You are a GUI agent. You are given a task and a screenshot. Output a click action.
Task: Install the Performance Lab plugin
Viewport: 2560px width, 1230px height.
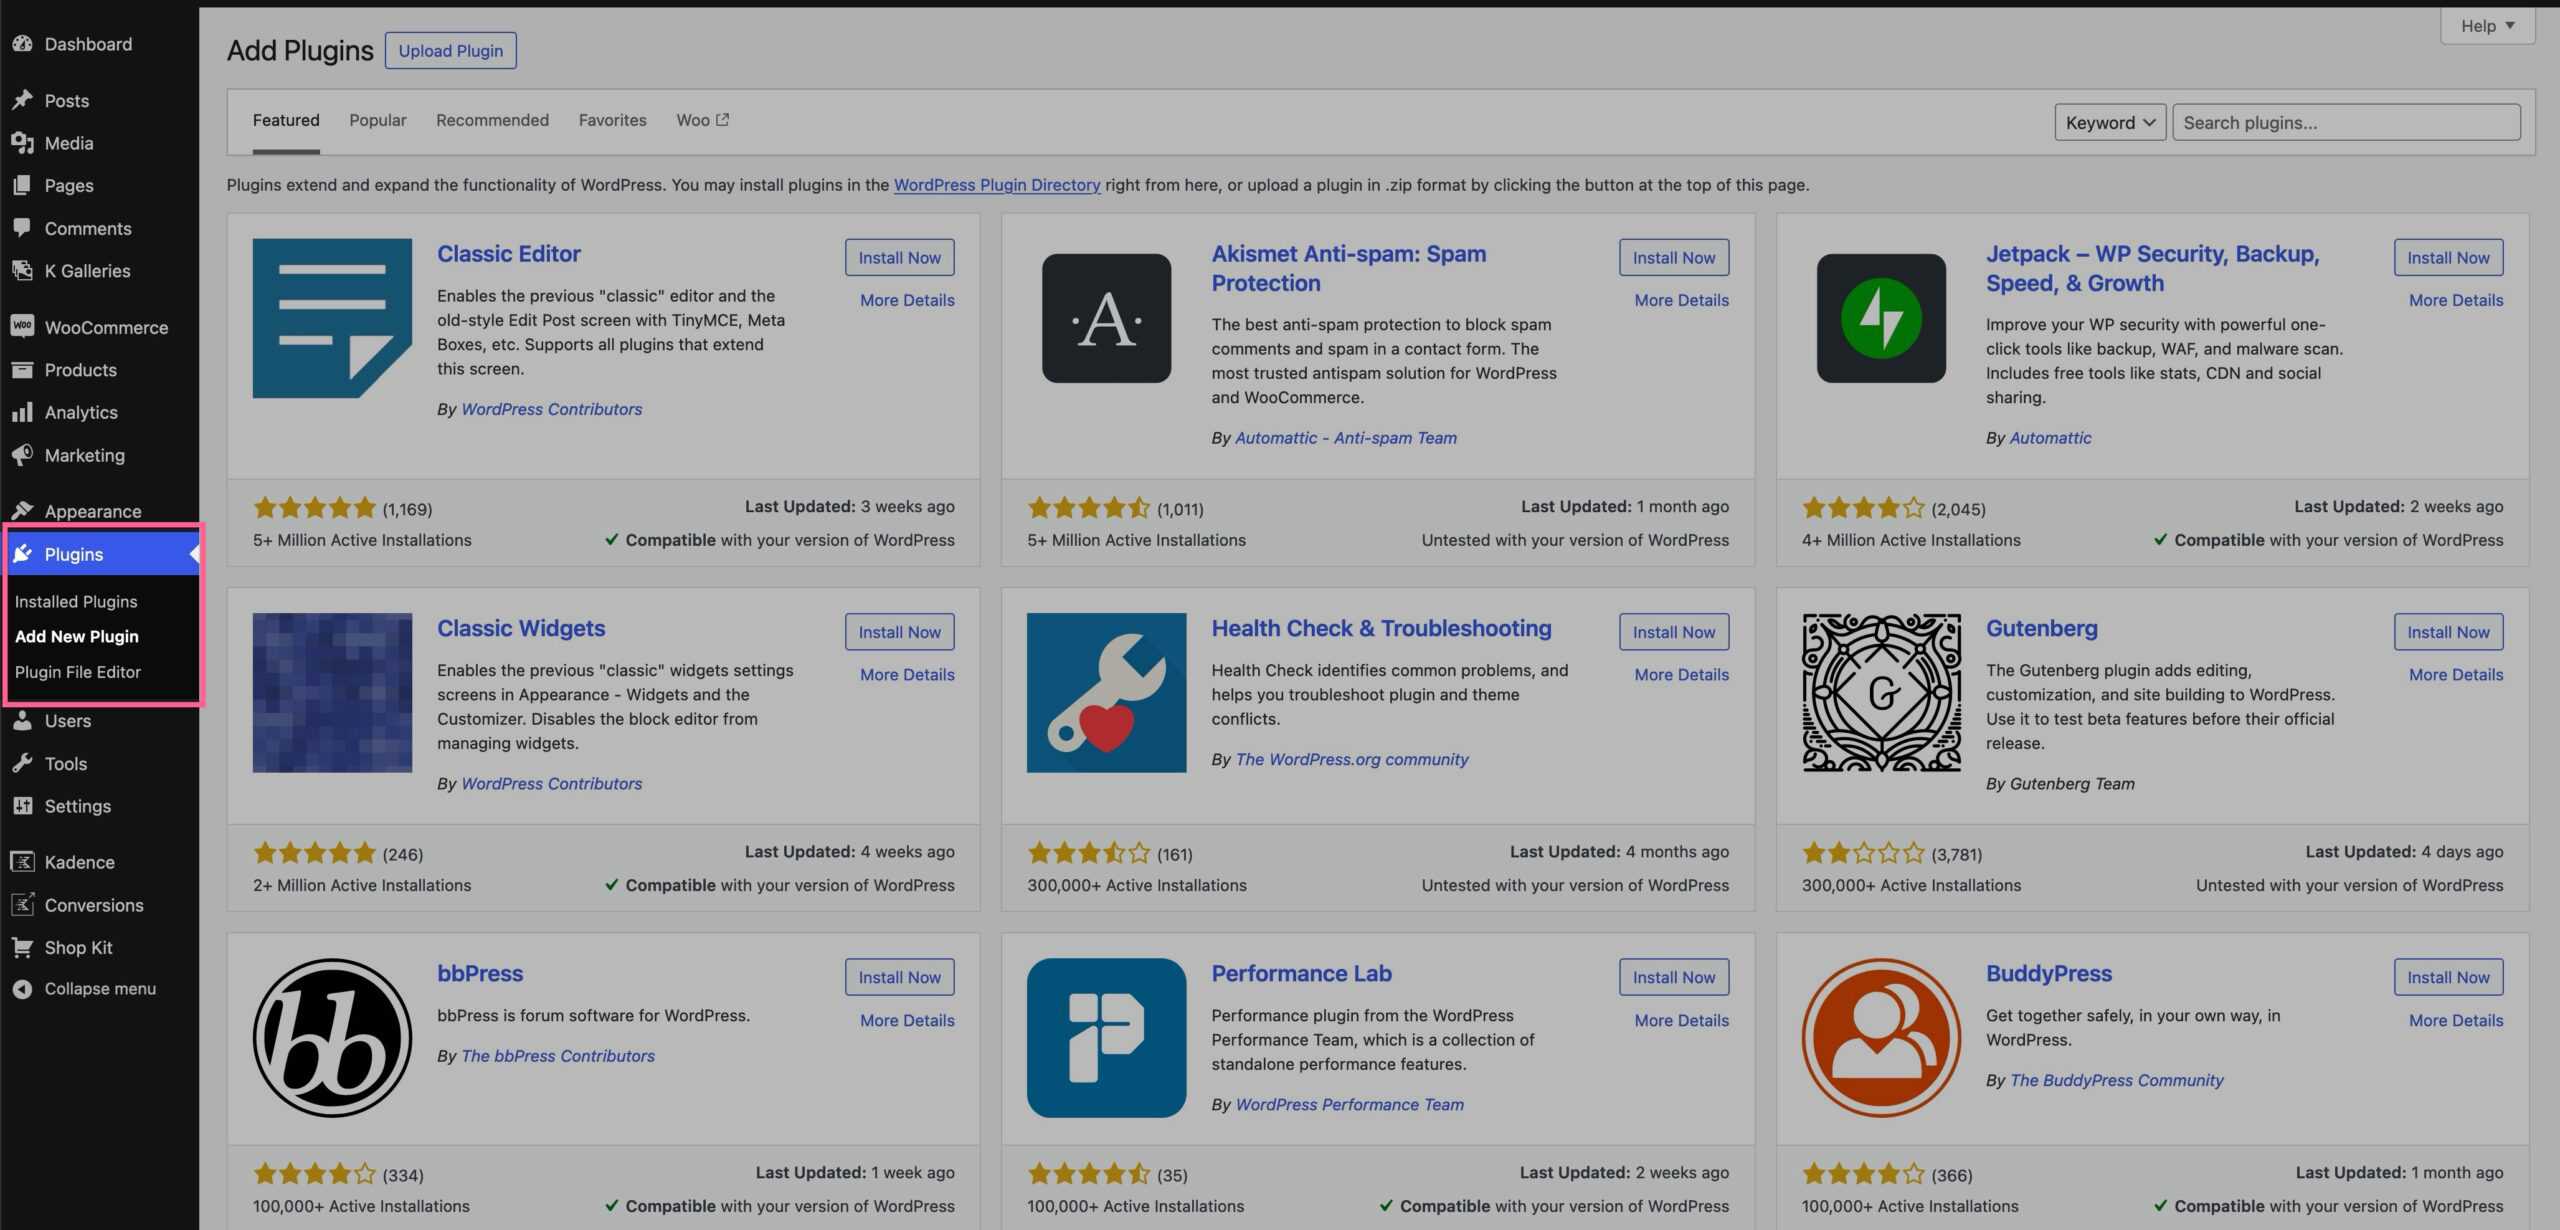[1674, 977]
